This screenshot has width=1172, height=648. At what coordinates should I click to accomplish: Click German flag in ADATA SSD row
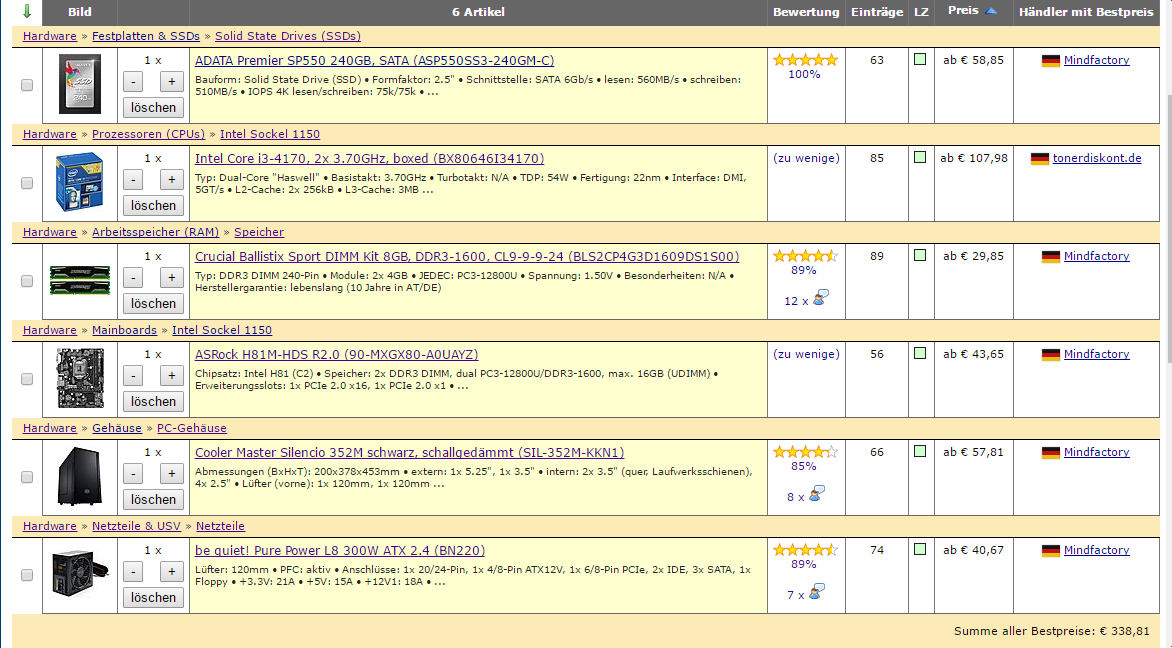1051,61
